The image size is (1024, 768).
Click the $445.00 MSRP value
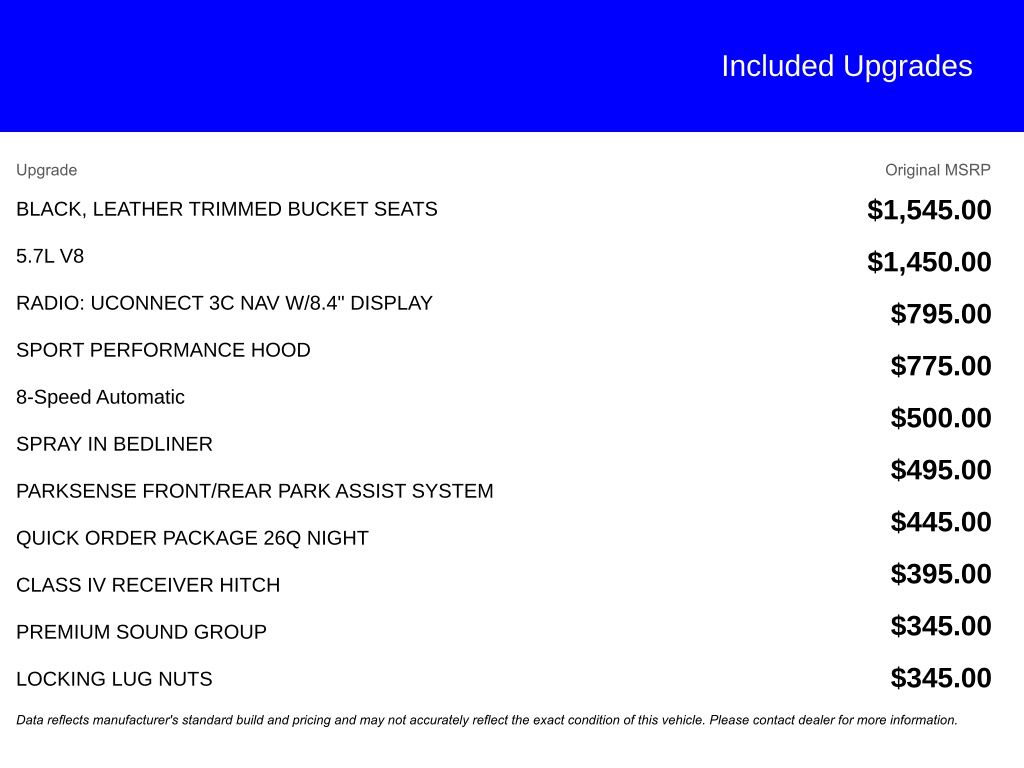(x=941, y=522)
